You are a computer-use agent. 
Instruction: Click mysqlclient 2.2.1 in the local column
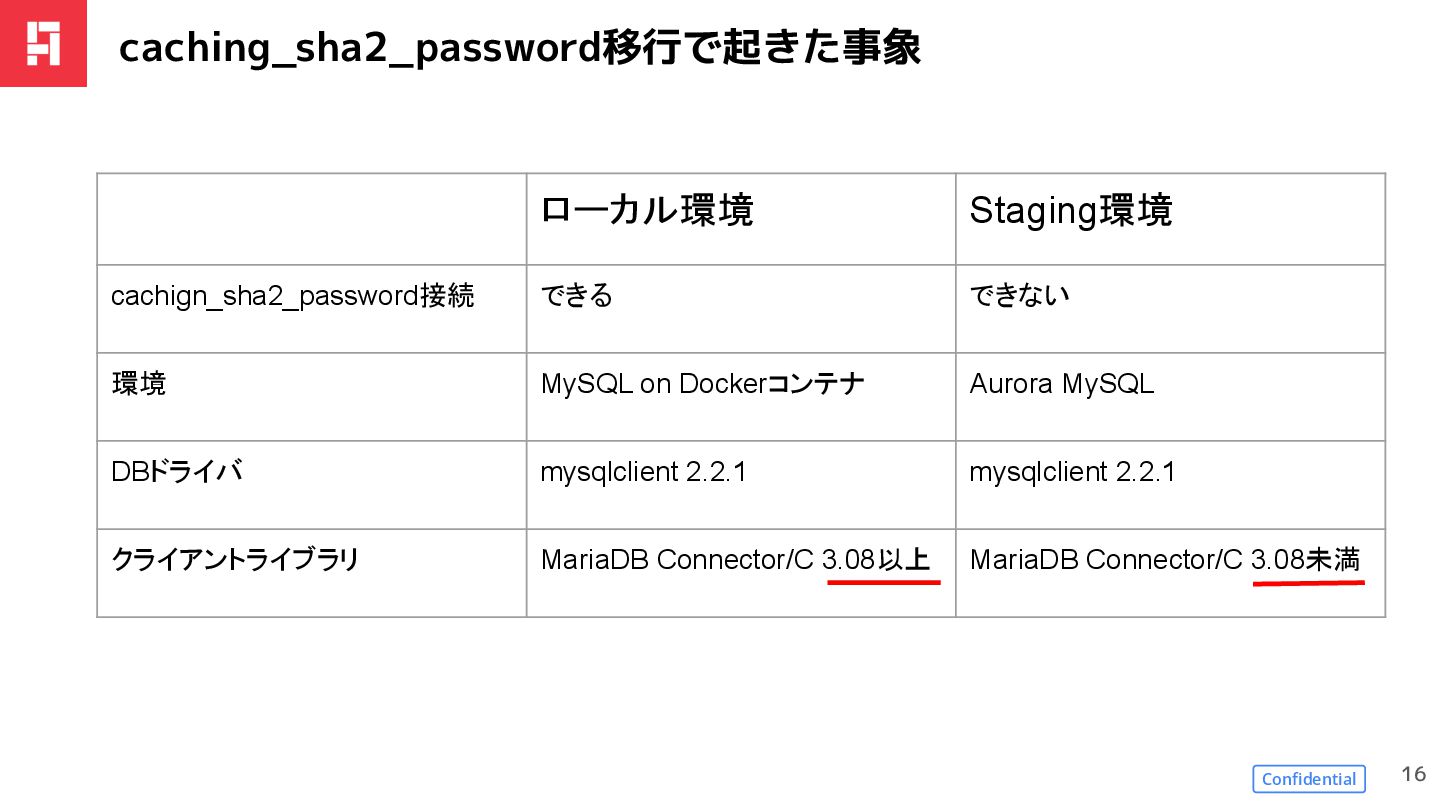tap(643, 472)
